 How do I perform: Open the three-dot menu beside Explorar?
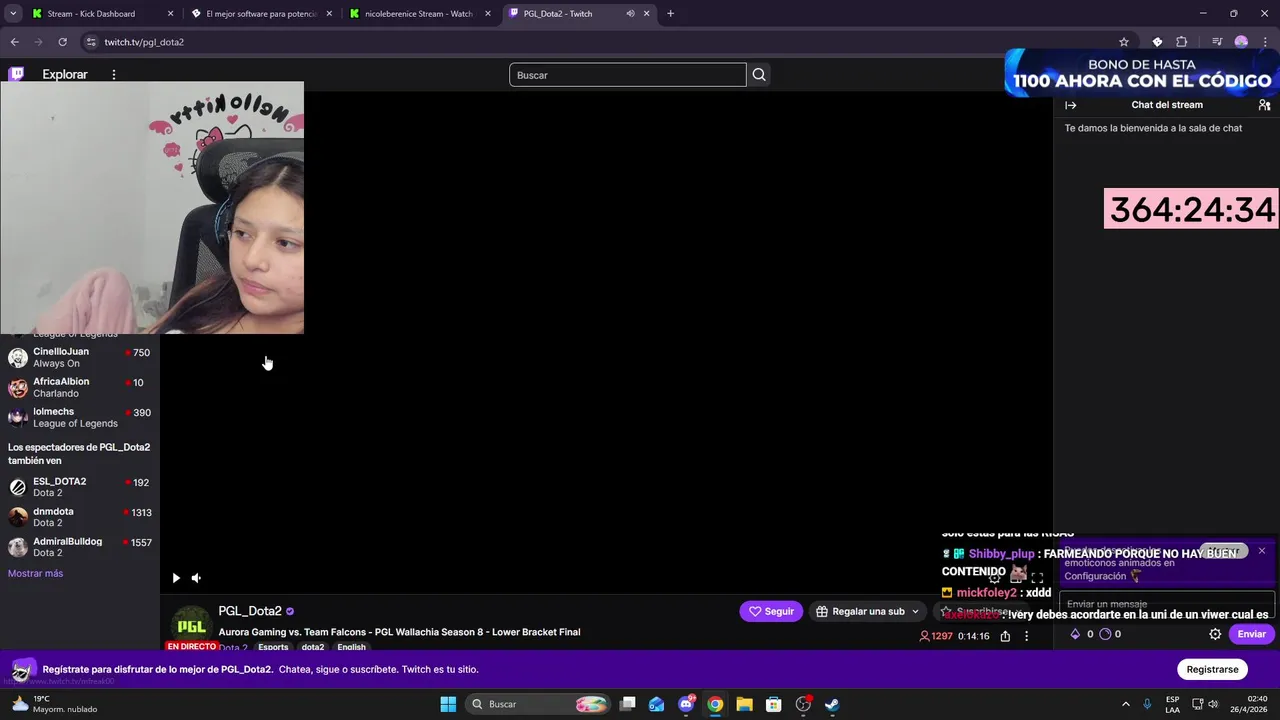[114, 75]
